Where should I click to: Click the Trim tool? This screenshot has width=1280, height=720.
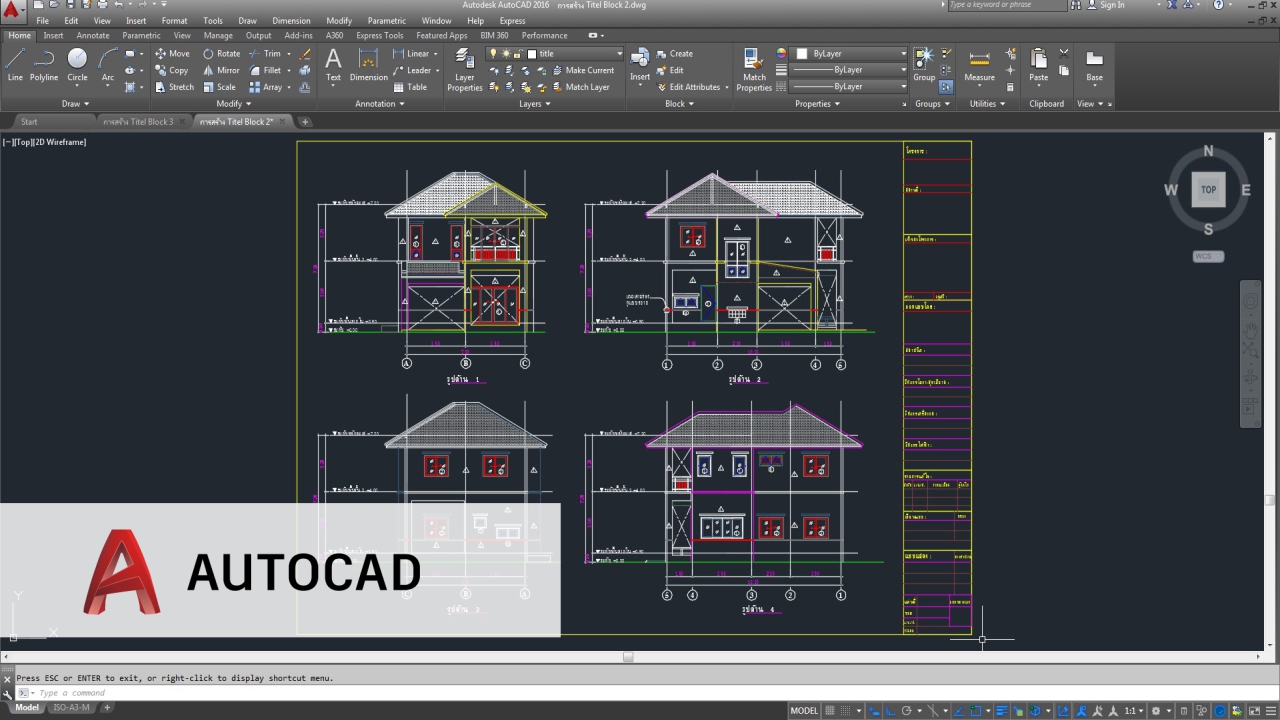click(265, 54)
